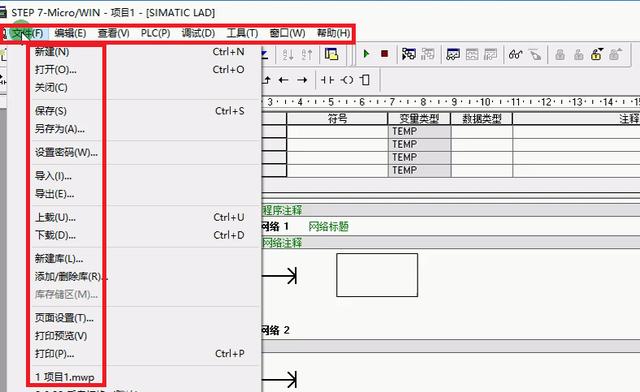Click the program status monitoring icon
Image resolution: width=640 pixels, height=392 pixels.
pos(409,54)
